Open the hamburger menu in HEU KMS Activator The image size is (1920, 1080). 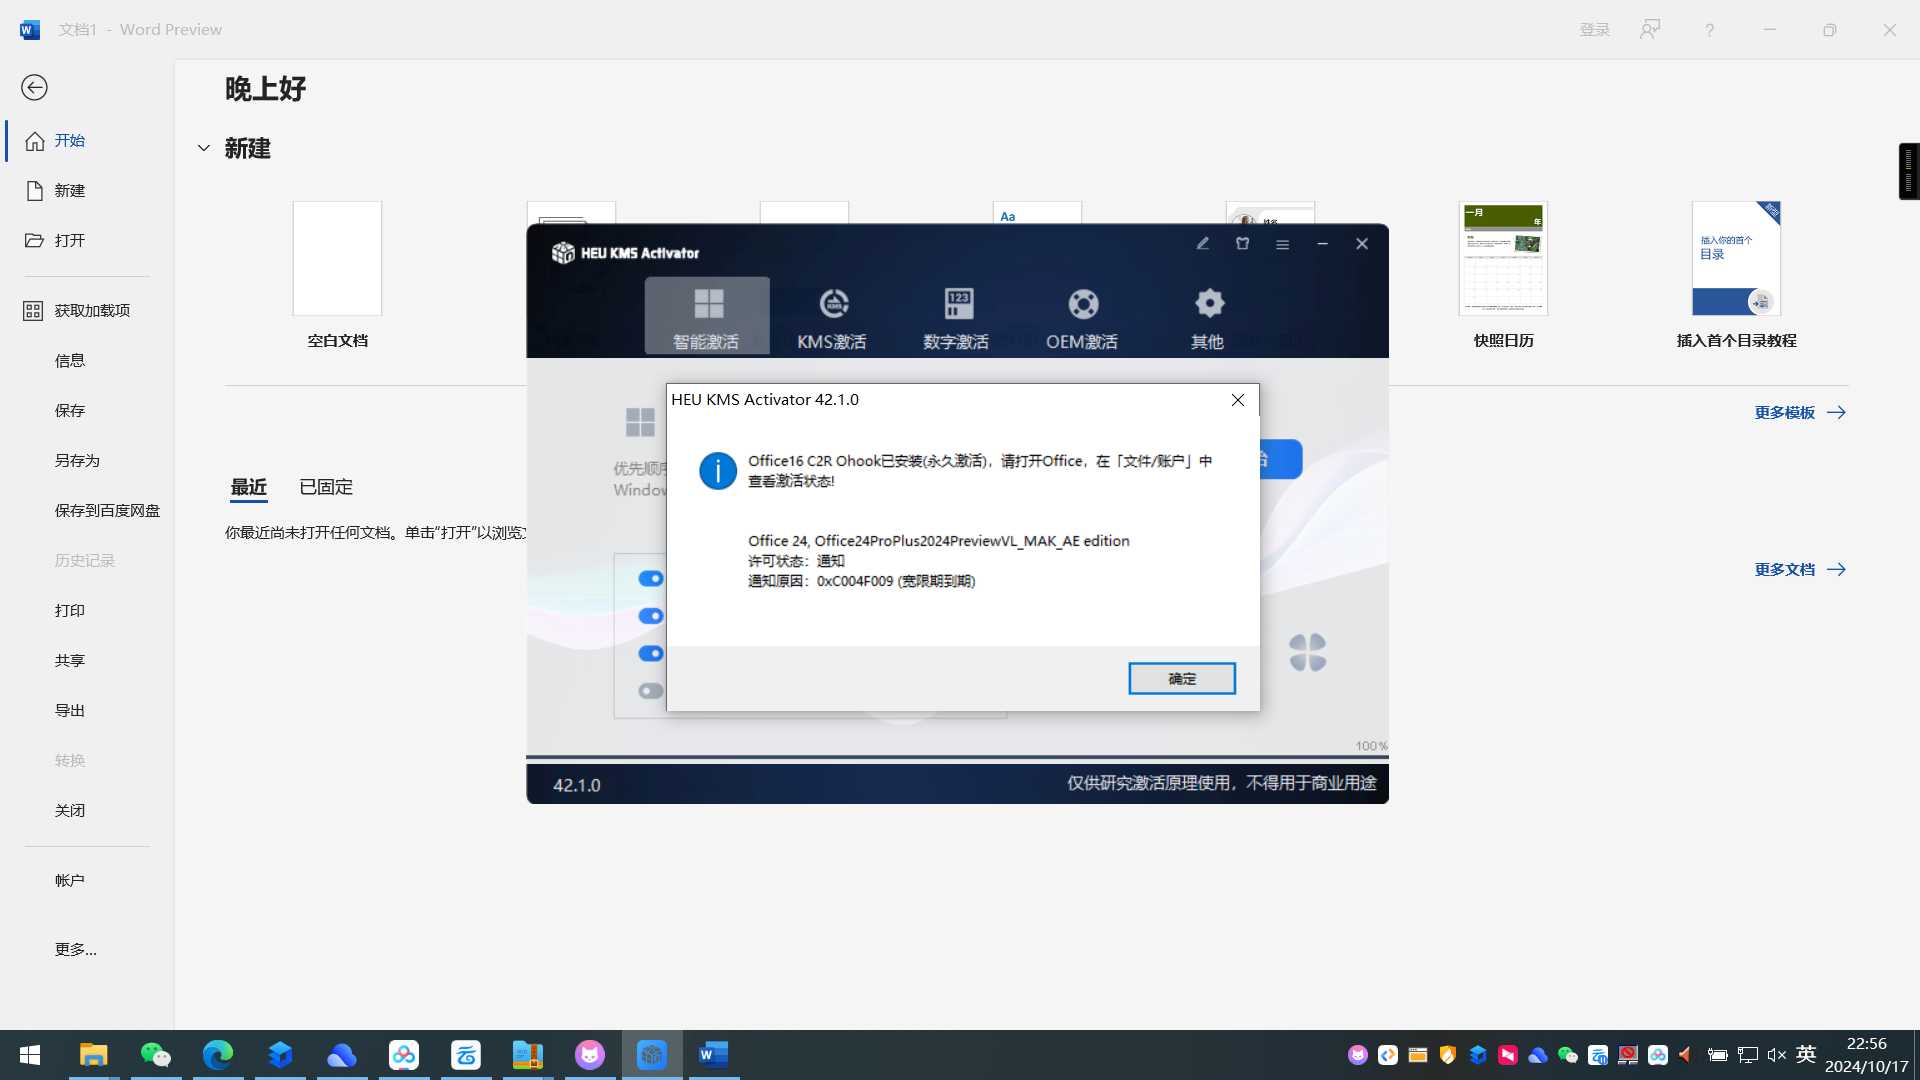click(1282, 244)
